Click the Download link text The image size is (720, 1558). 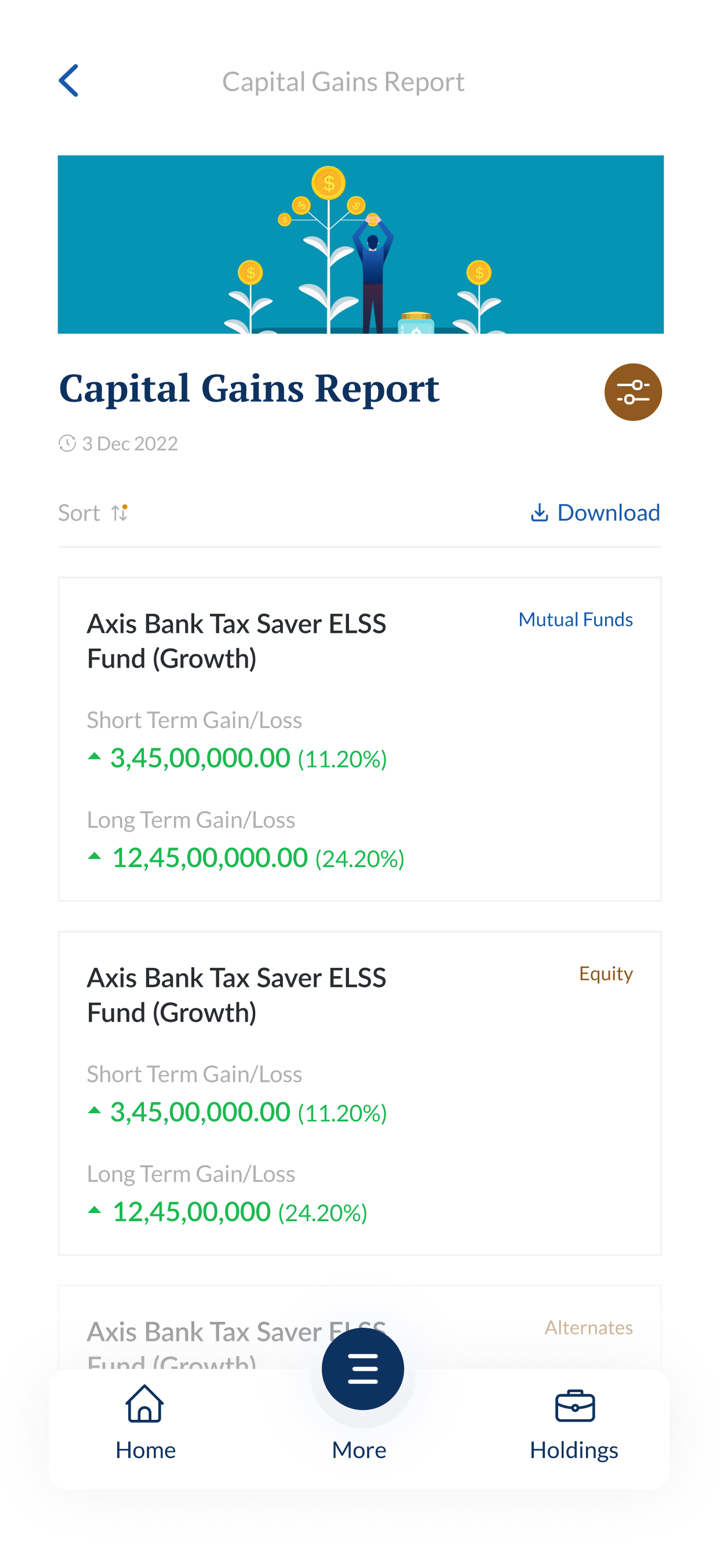point(608,513)
